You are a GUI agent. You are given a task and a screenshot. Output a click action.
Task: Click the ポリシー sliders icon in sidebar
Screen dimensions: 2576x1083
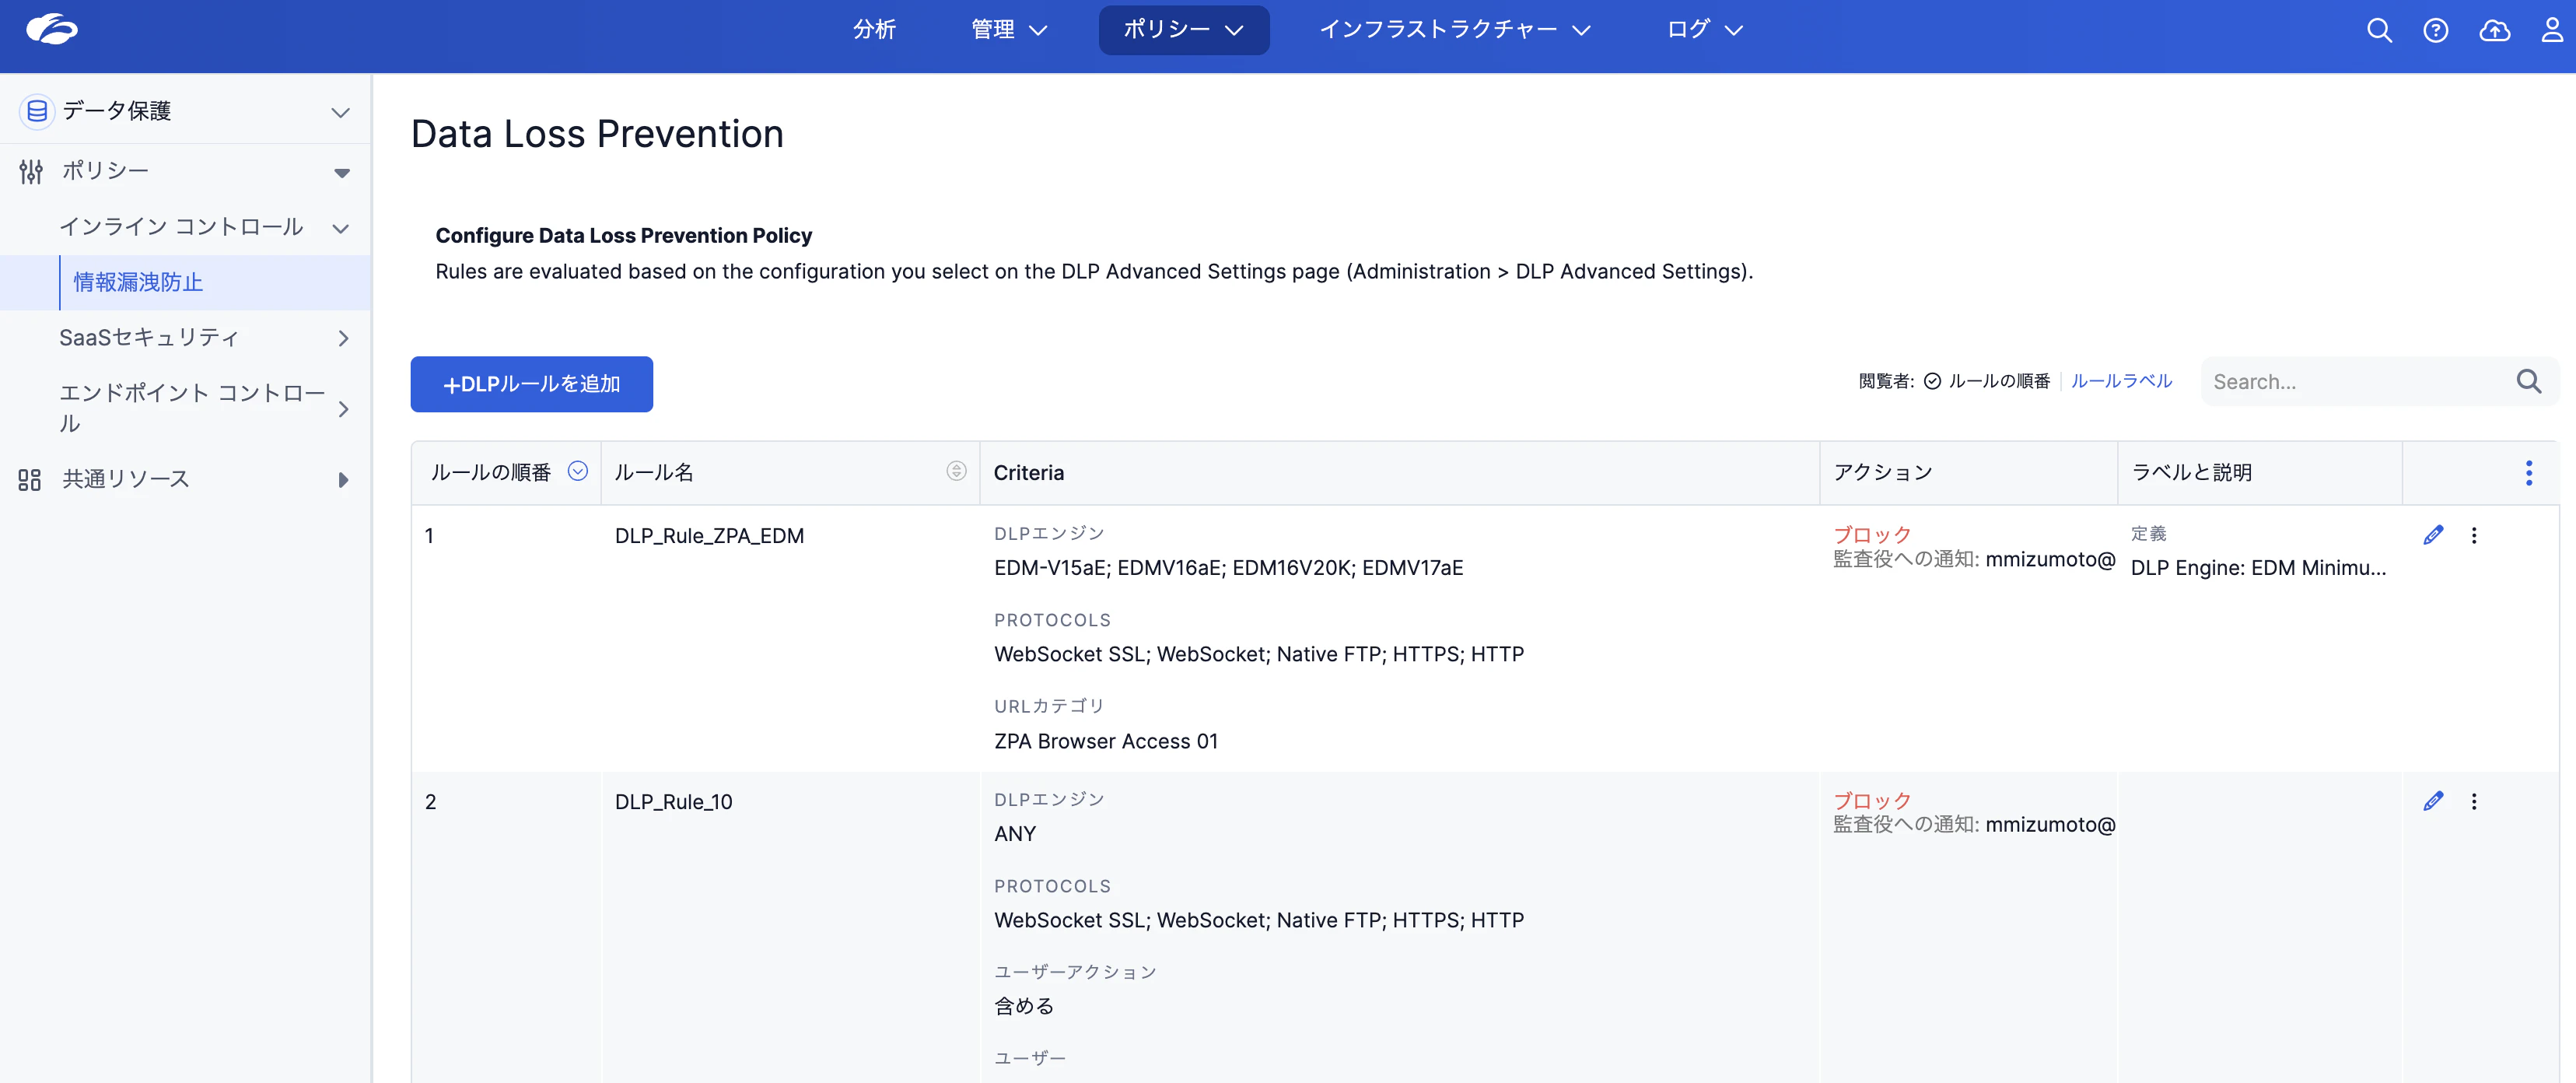click(31, 171)
